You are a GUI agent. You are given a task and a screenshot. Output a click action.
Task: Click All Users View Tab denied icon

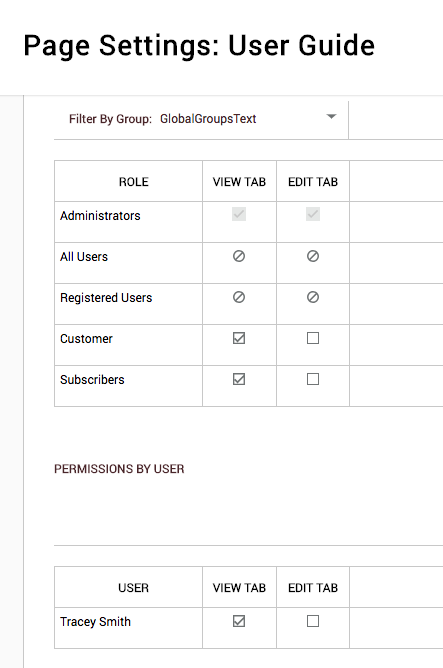(239, 256)
